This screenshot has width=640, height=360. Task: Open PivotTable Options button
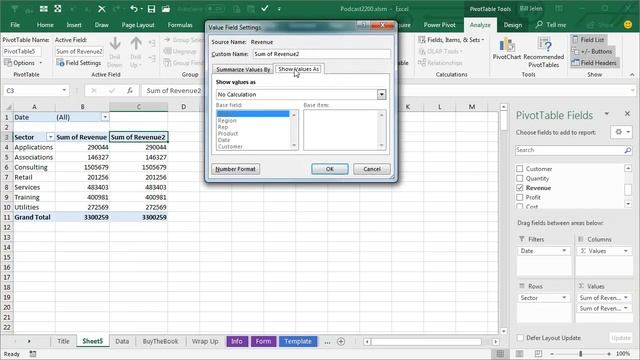[x=23, y=63]
